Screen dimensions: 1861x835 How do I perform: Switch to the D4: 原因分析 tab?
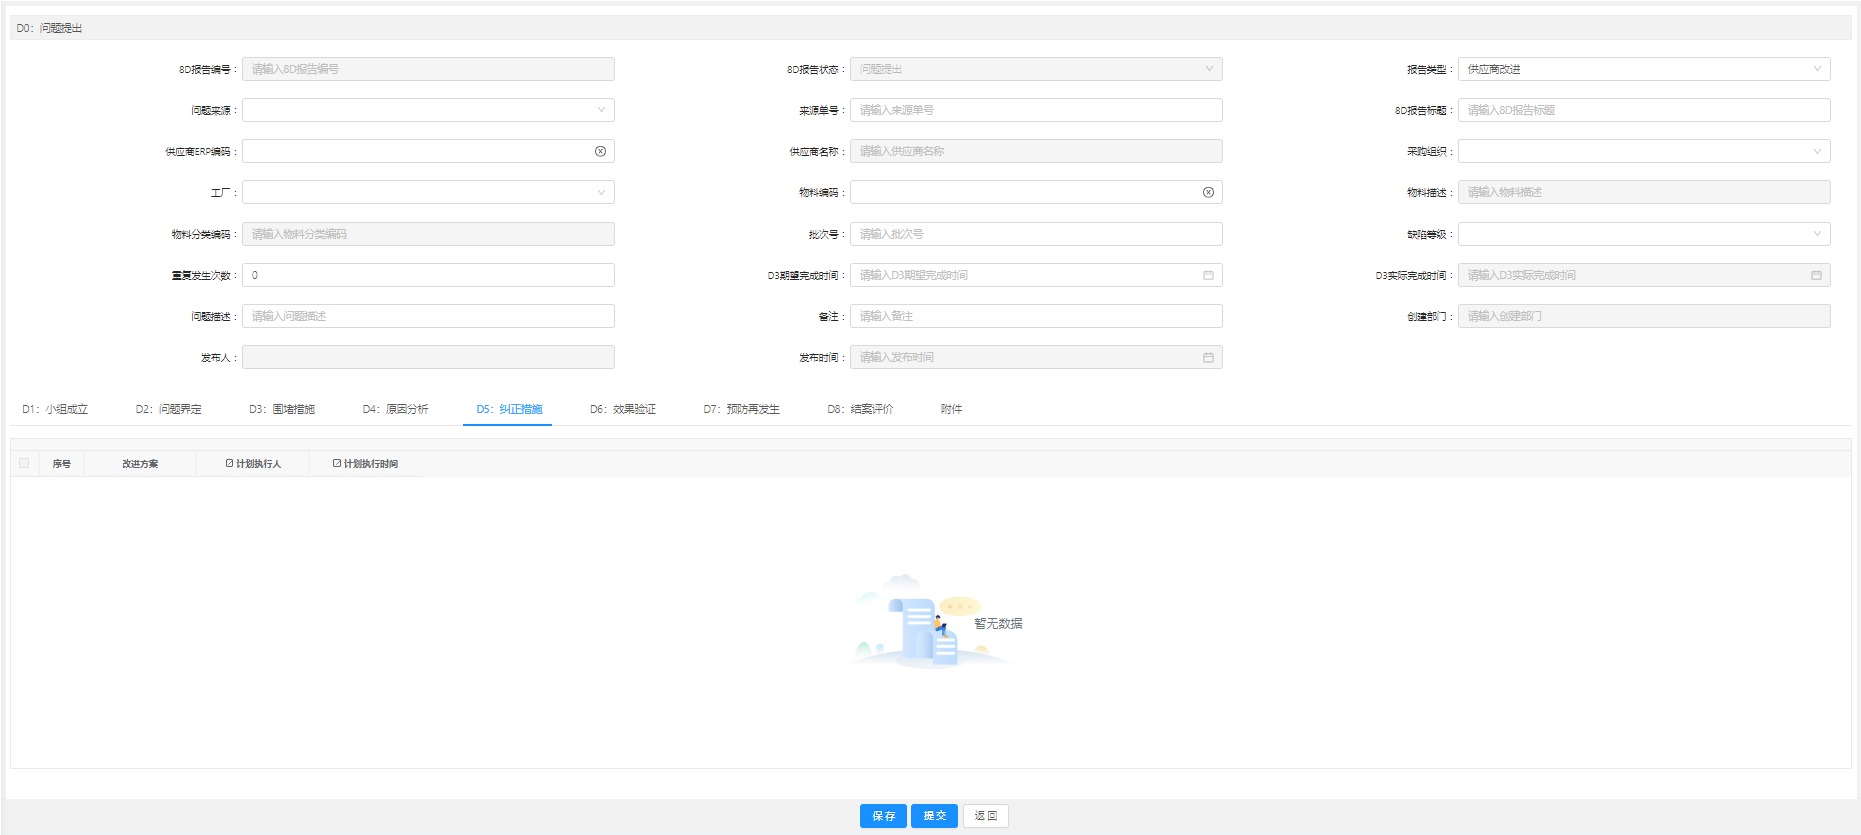pos(395,409)
